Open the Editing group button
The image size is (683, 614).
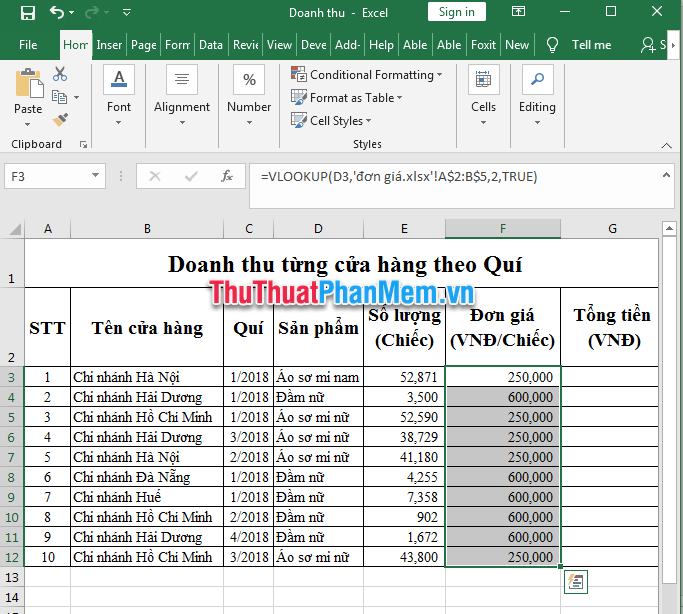pyautogui.click(x=537, y=93)
